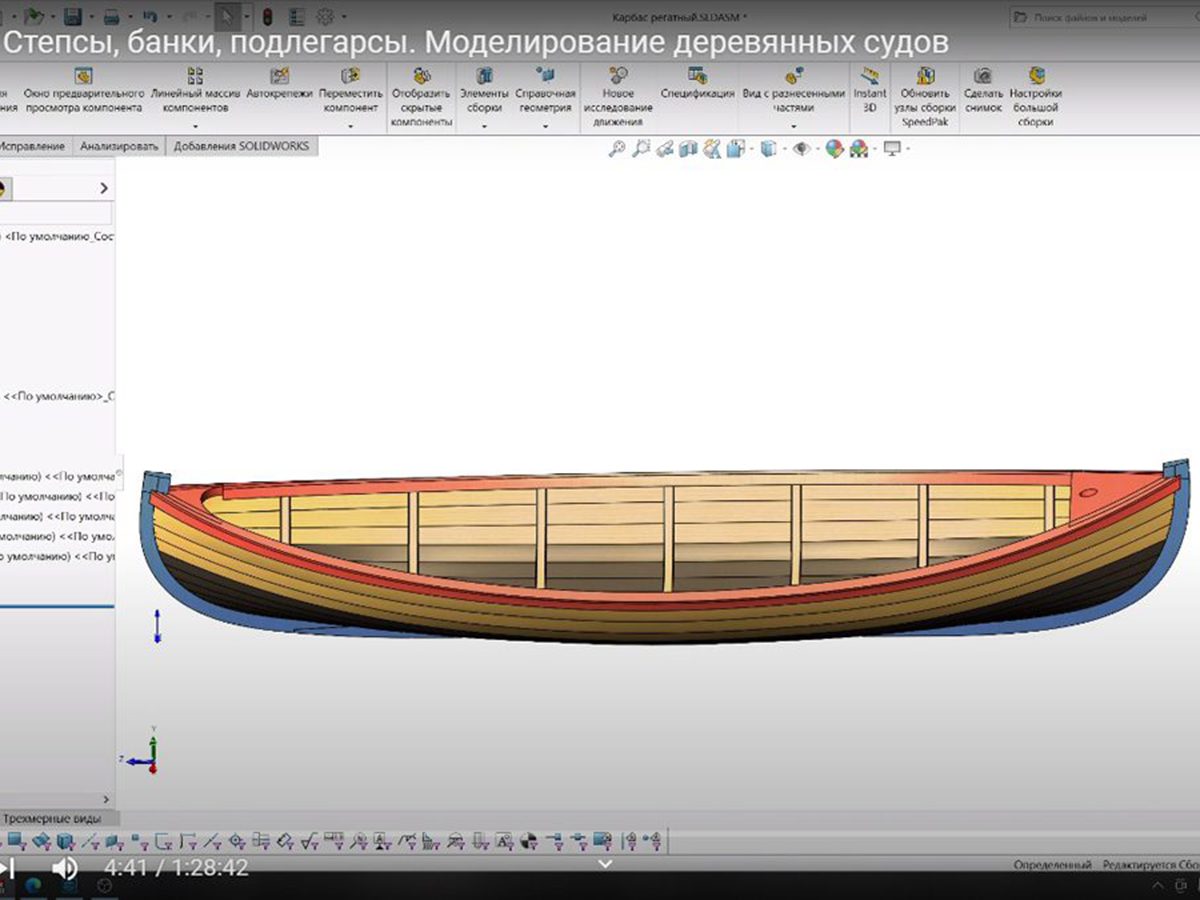Click the Bill of Materials (Спецификация) icon

click(697, 76)
